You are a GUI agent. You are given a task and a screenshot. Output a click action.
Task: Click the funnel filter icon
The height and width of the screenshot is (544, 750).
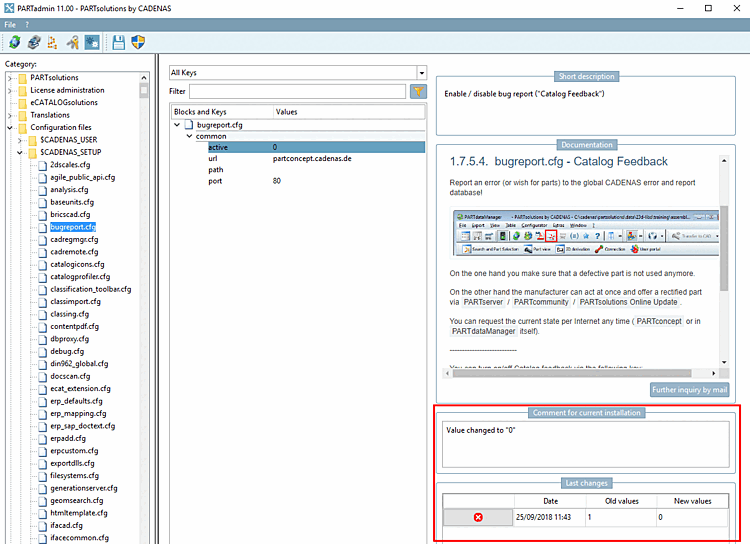419,91
